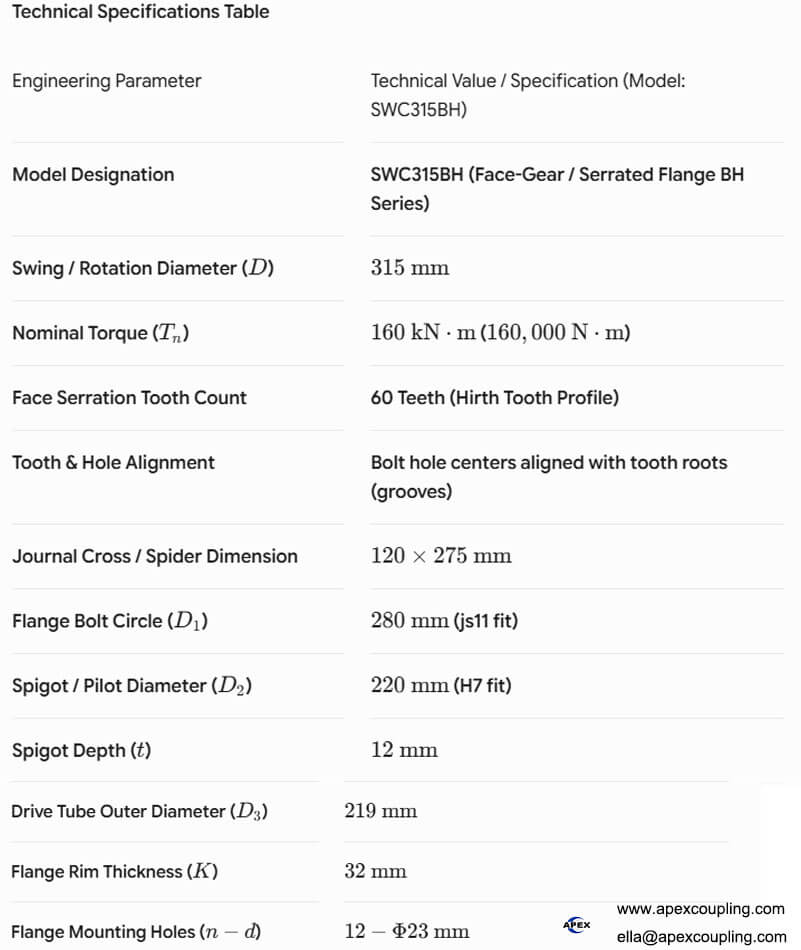
Task: Select the Drive Tube Outer Diameter label
Action: [139, 811]
